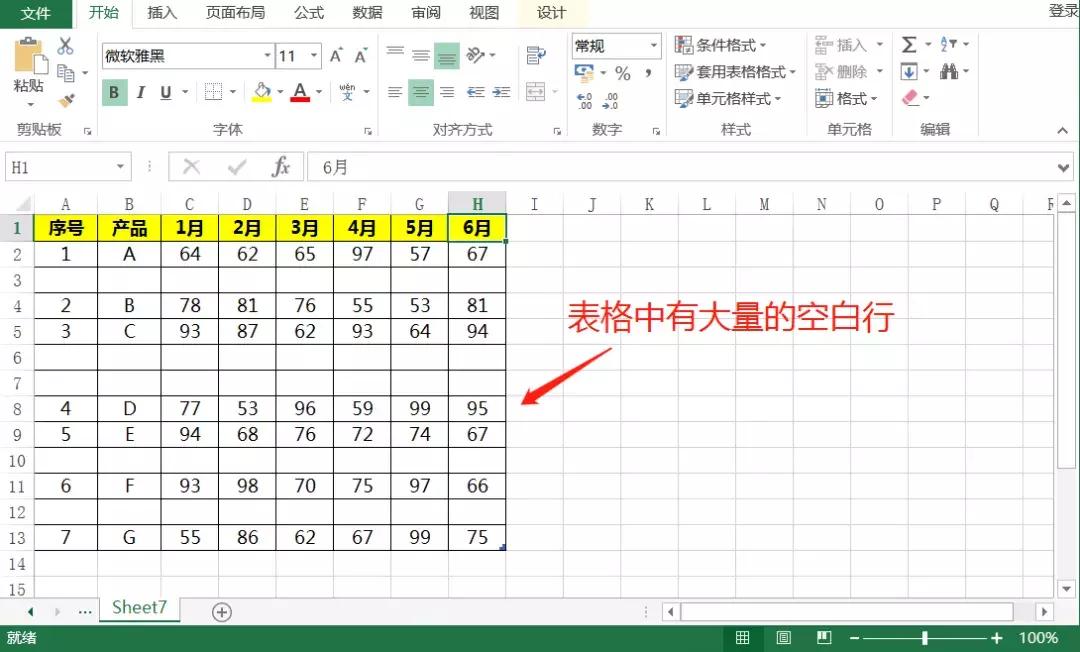Open the font name dropdown
This screenshot has width=1080, height=652.
click(266, 56)
